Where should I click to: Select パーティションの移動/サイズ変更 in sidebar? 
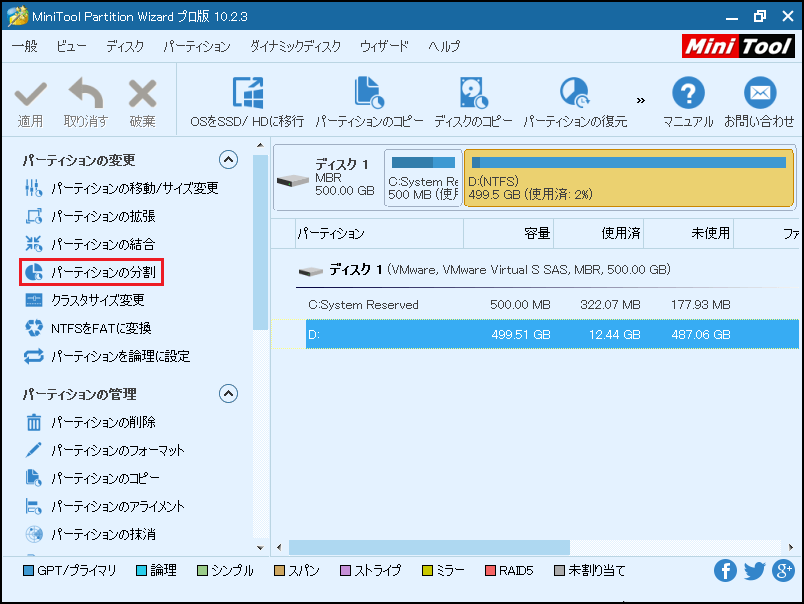122,188
